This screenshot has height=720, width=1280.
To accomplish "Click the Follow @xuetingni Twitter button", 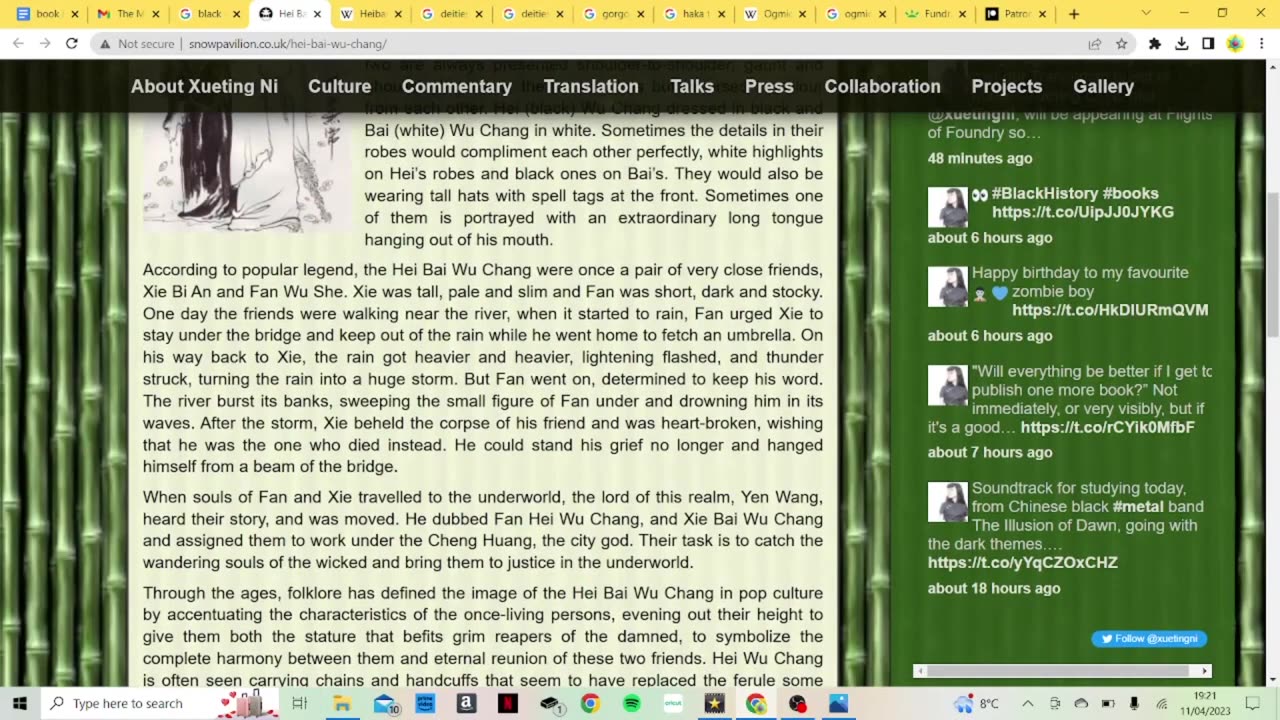I will (1149, 638).
